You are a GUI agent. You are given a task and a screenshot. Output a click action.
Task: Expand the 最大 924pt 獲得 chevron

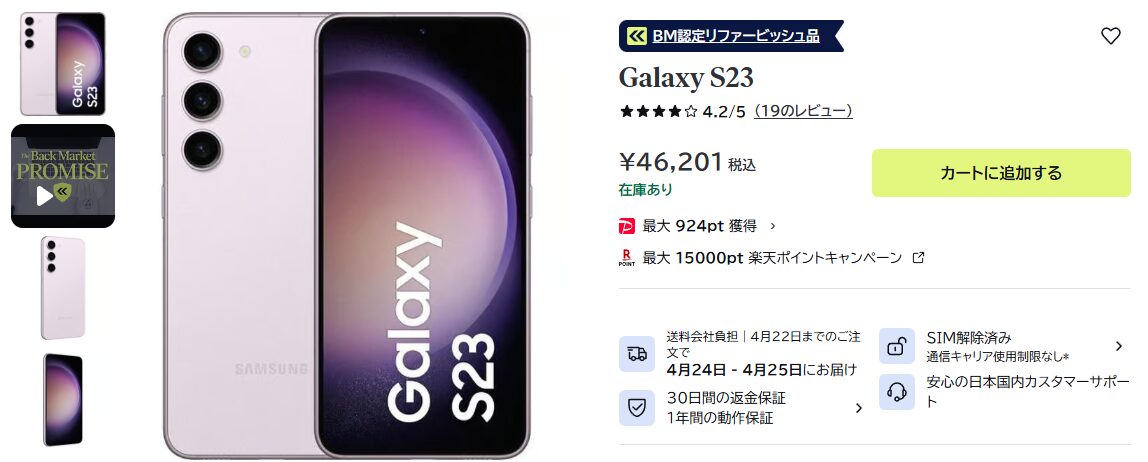772,226
